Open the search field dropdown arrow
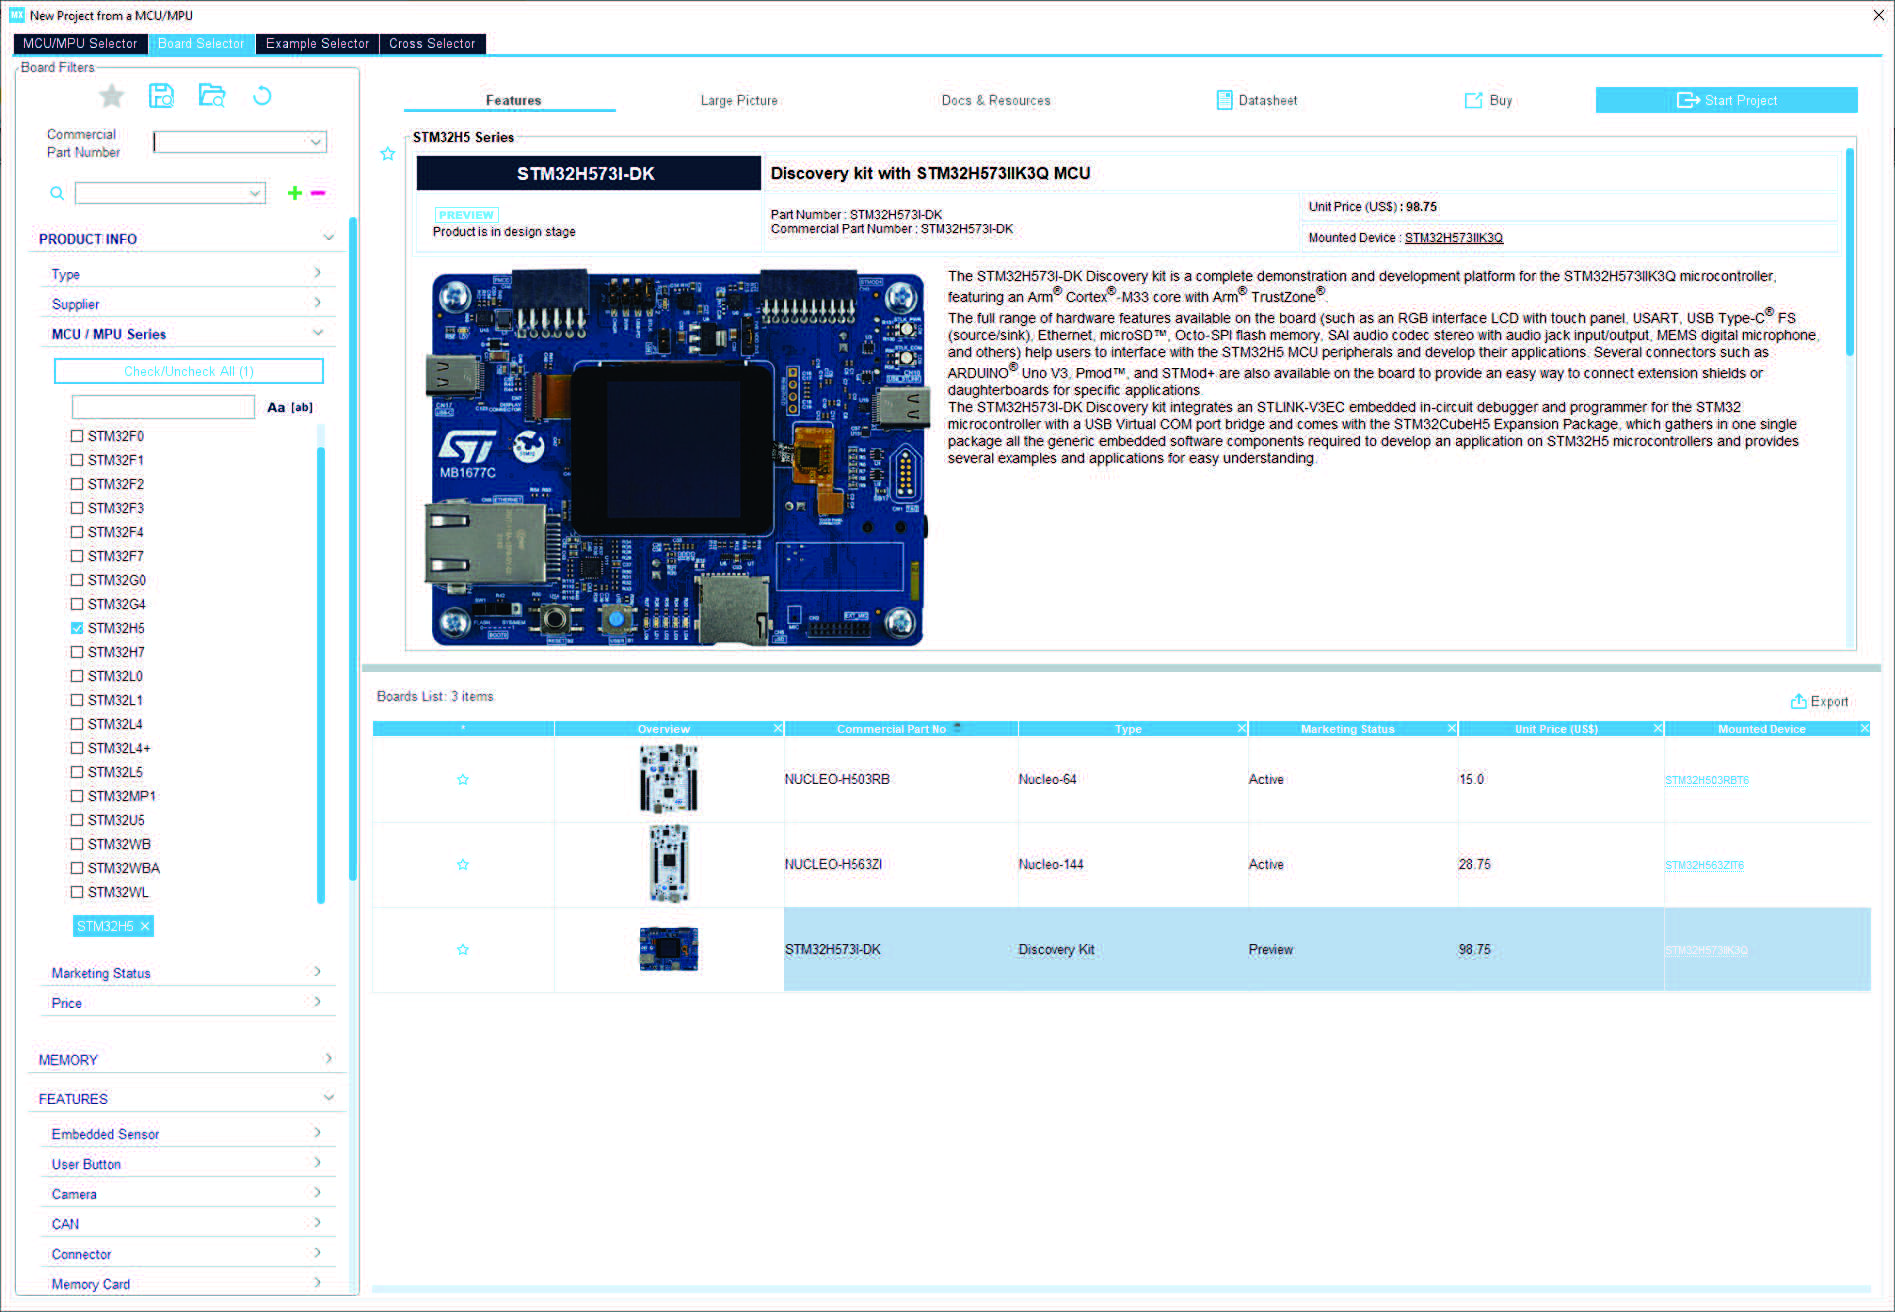 [255, 193]
